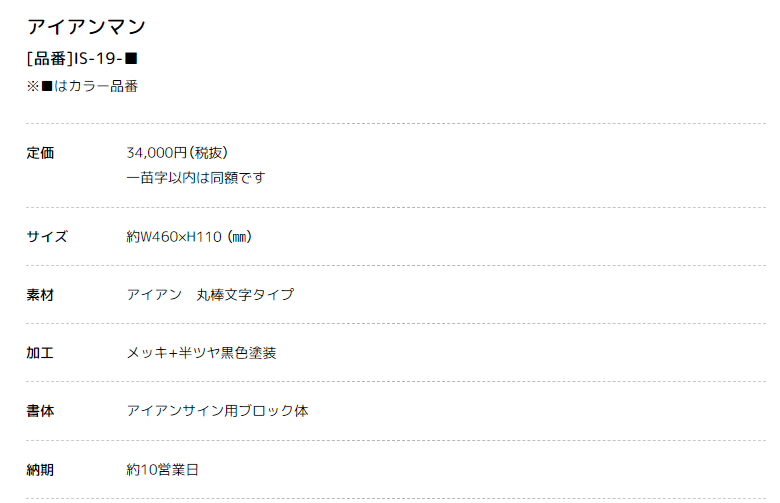Click the 加工 row label
This screenshot has width=780, height=503.
[40, 353]
